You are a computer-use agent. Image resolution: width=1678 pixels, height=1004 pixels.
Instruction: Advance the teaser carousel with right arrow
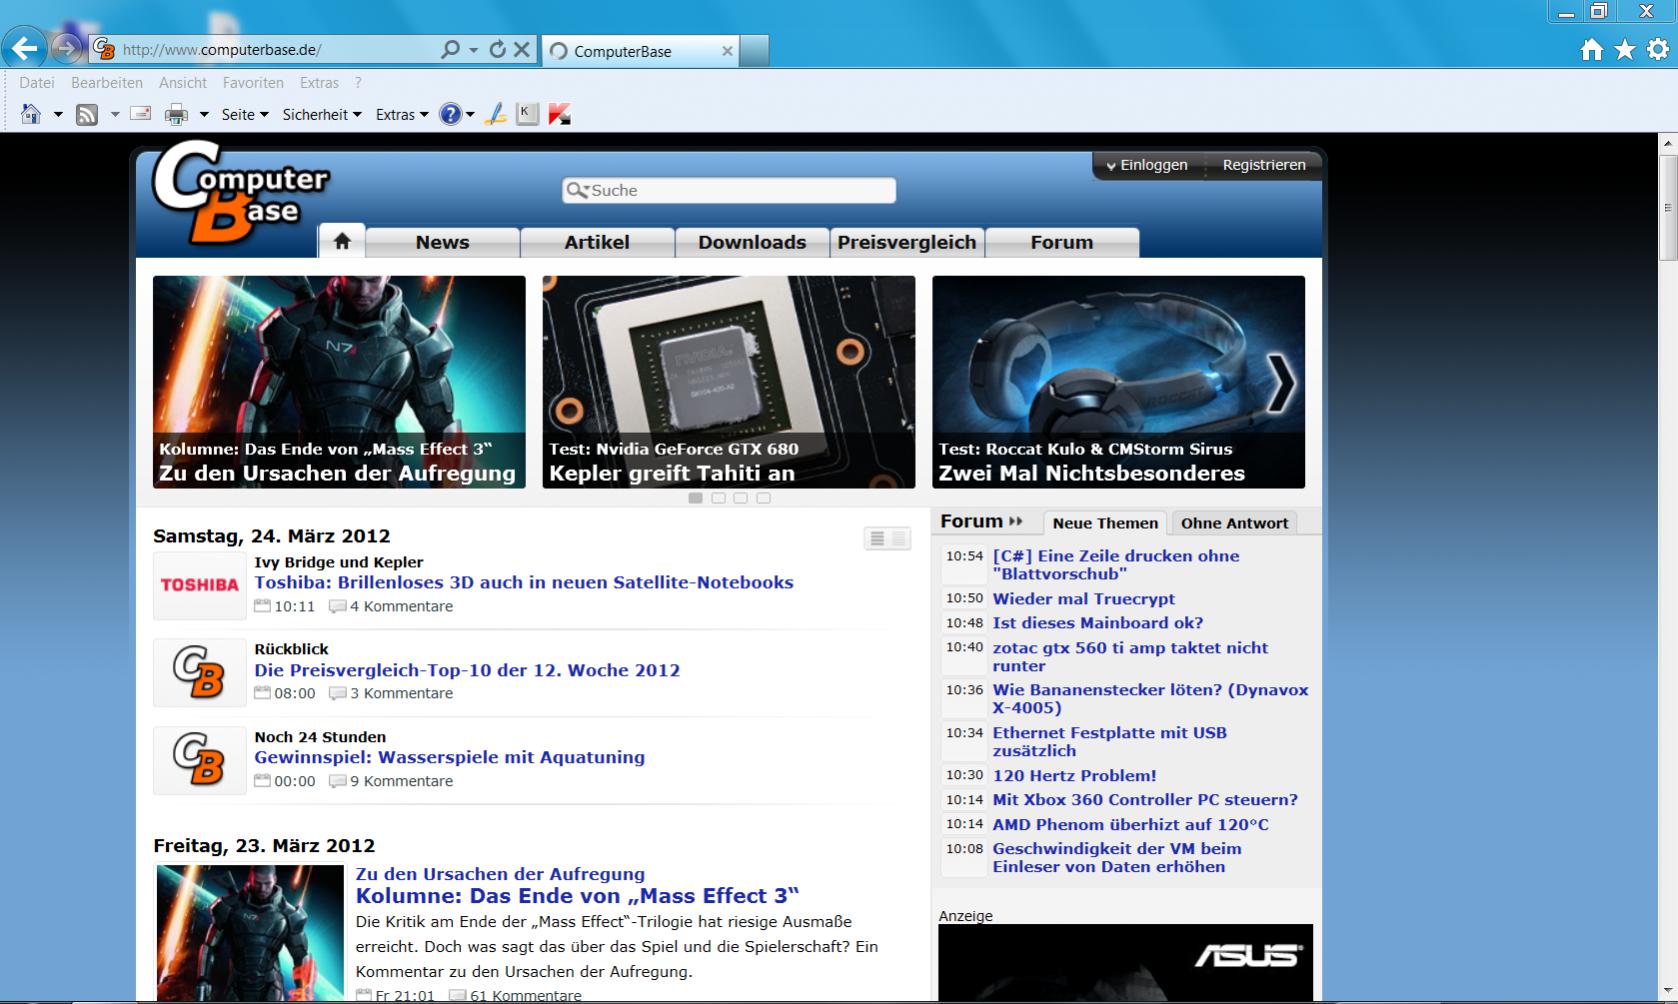(x=1280, y=383)
